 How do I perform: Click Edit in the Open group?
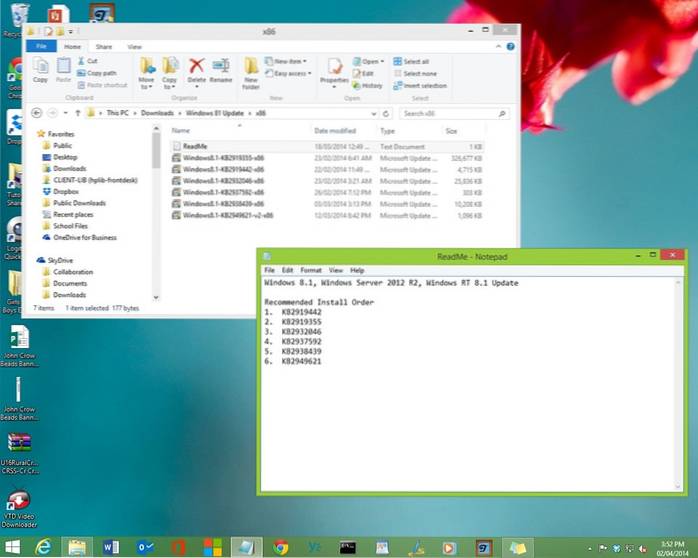point(363,73)
